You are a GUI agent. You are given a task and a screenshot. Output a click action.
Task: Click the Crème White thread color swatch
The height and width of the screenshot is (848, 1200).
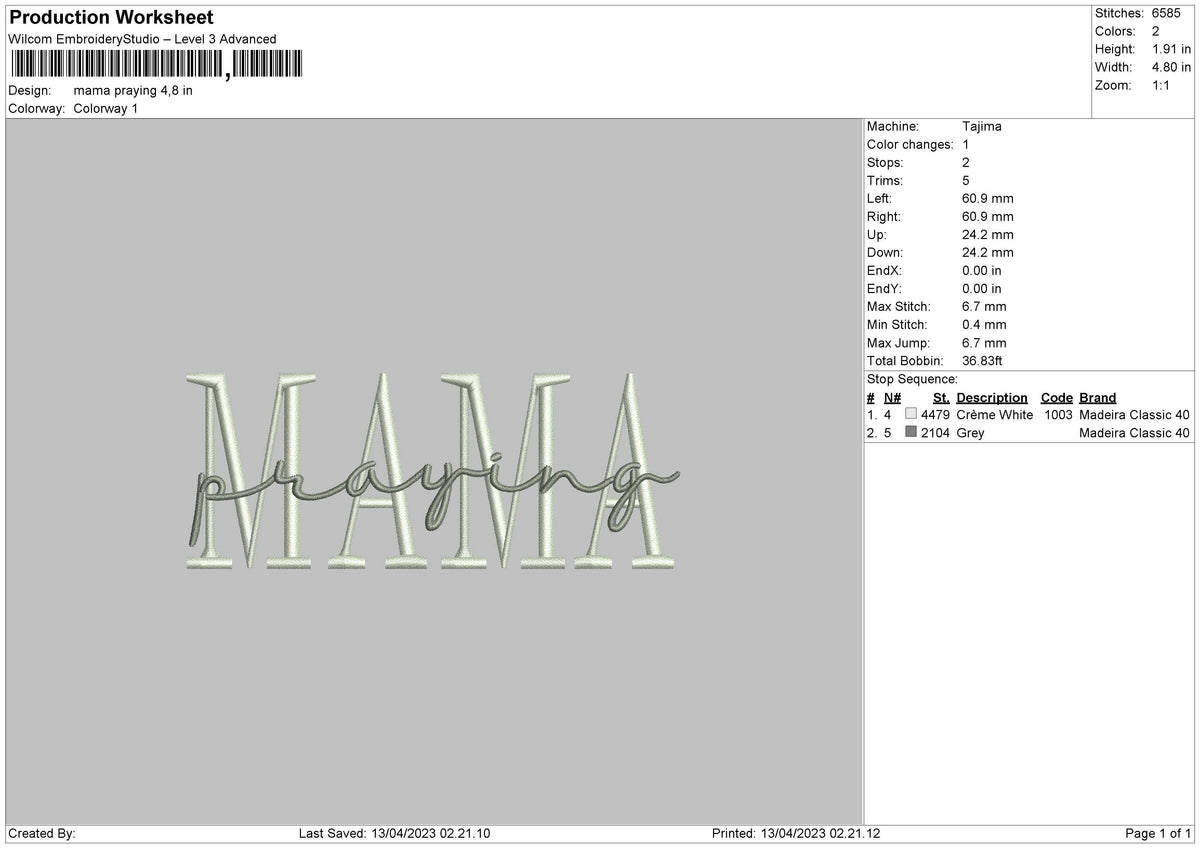click(910, 414)
